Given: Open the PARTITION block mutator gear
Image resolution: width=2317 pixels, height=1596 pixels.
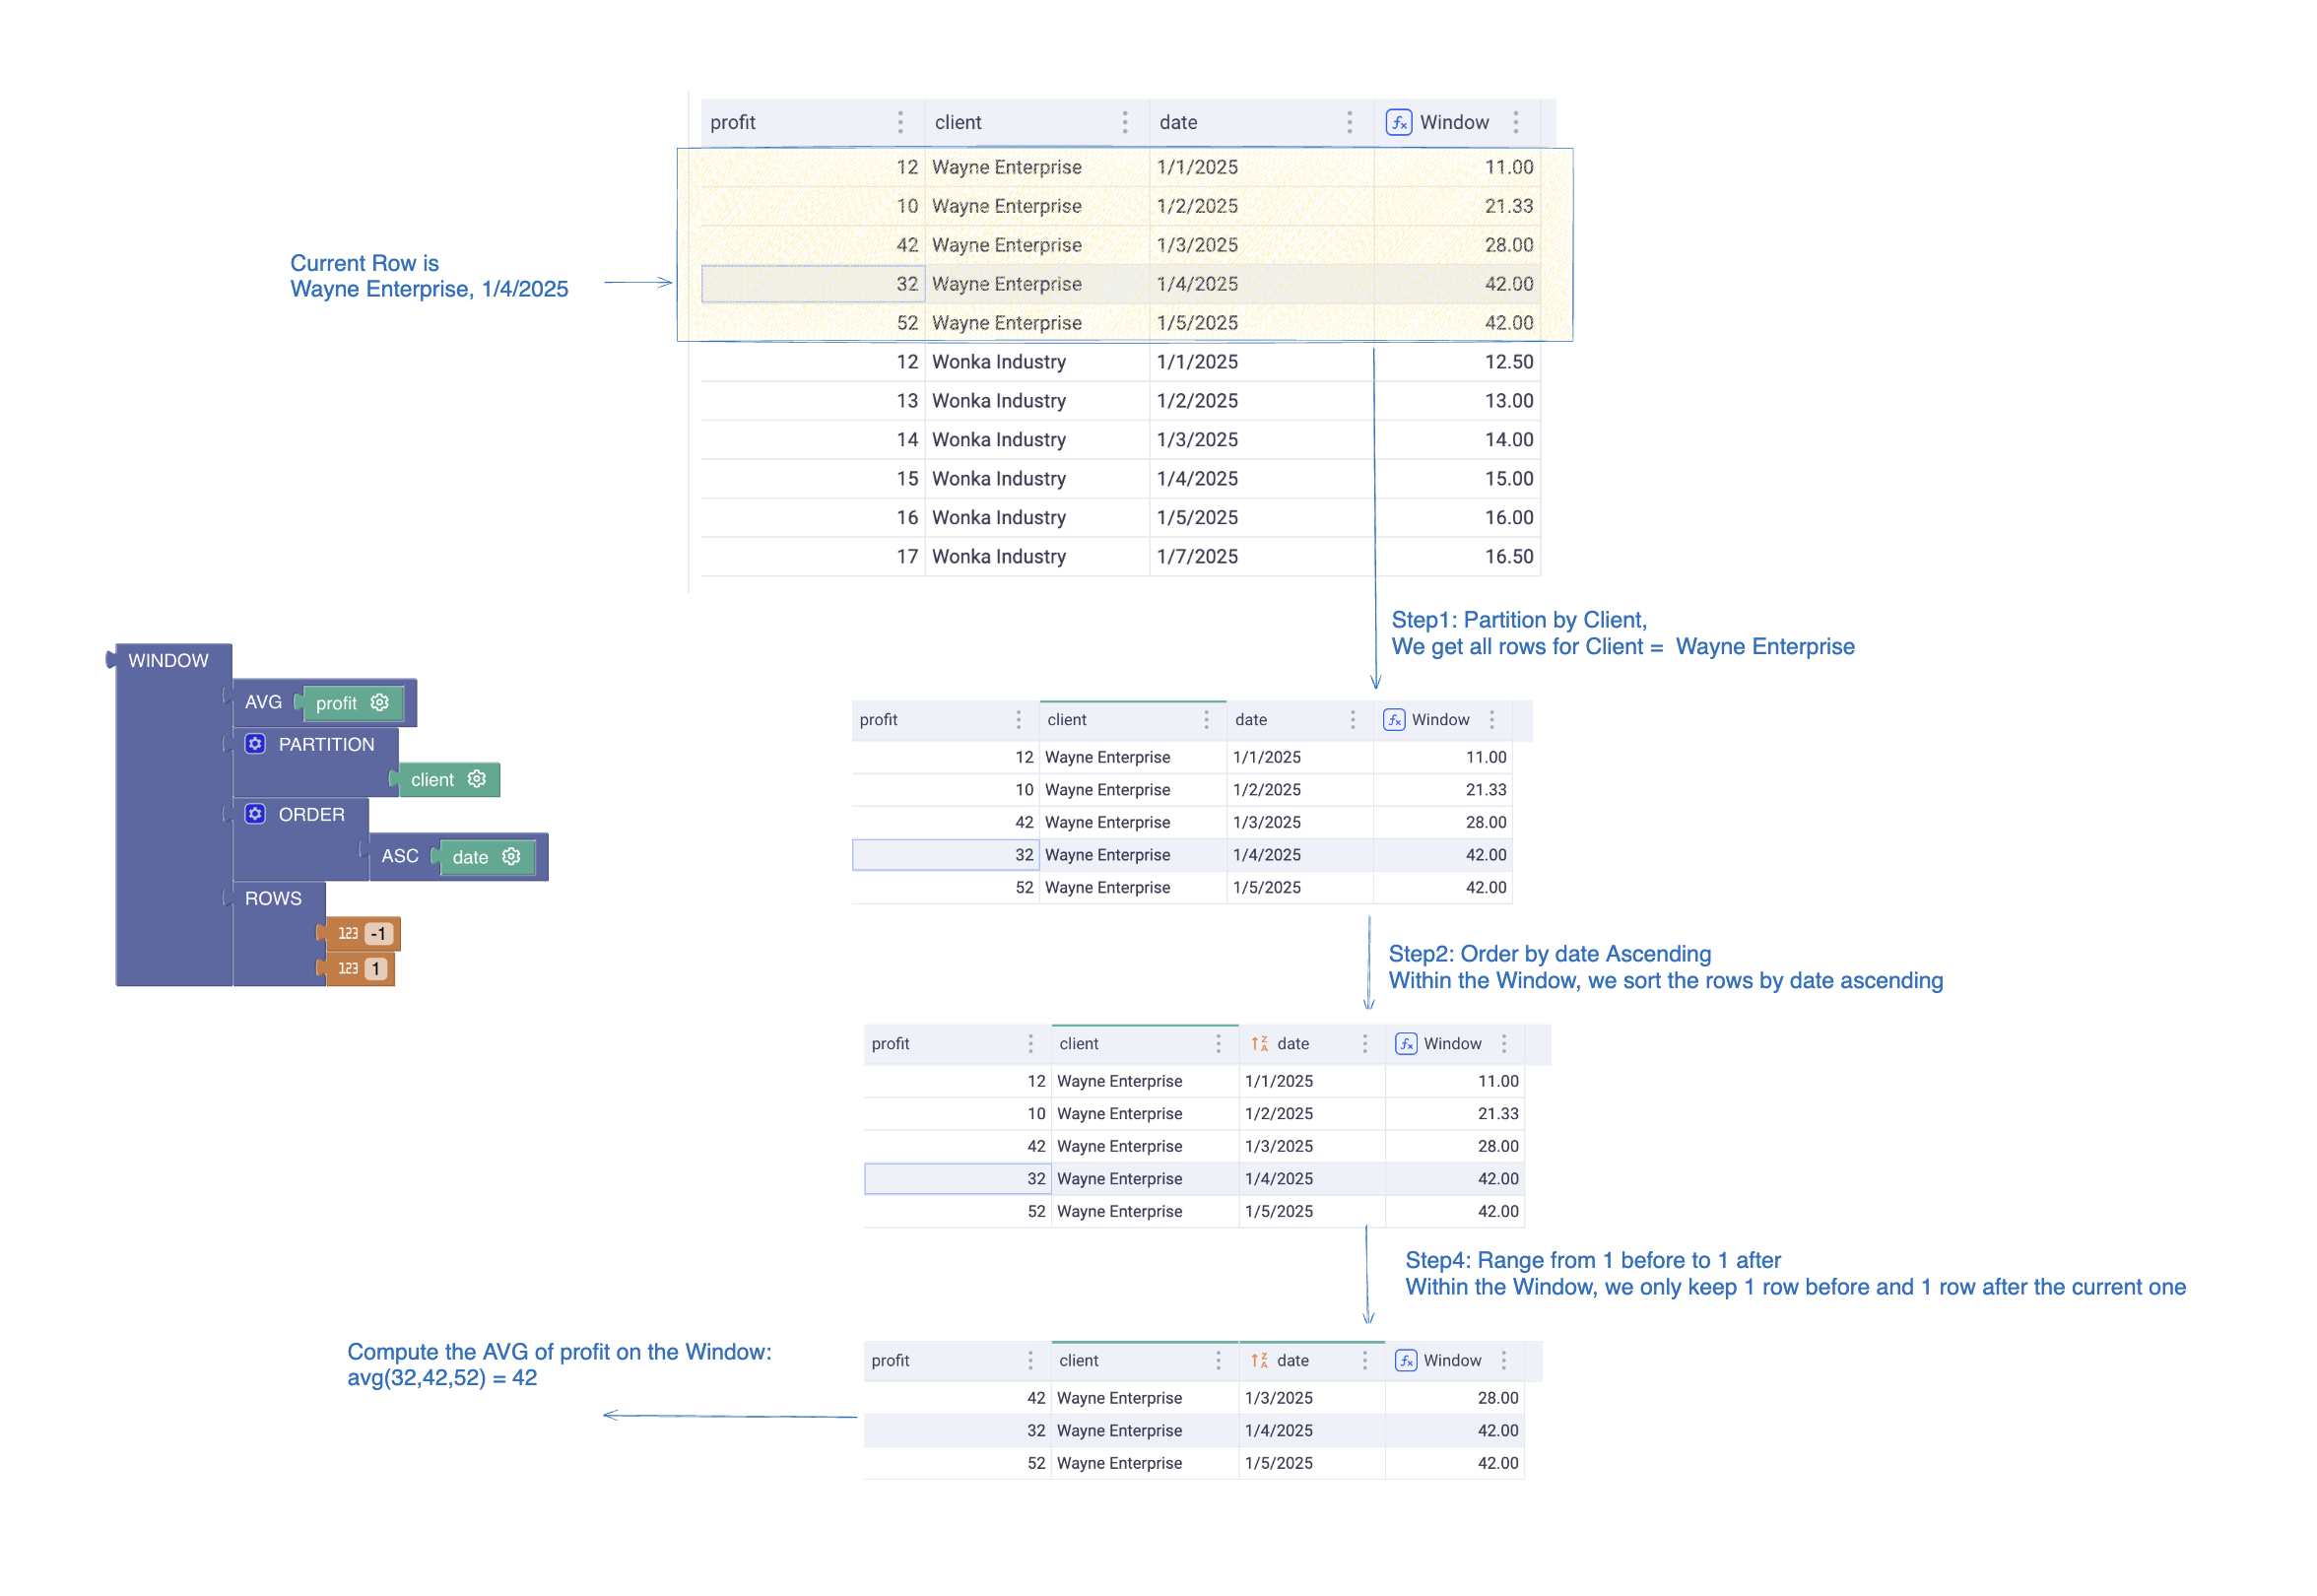Looking at the screenshot, I should point(255,743).
